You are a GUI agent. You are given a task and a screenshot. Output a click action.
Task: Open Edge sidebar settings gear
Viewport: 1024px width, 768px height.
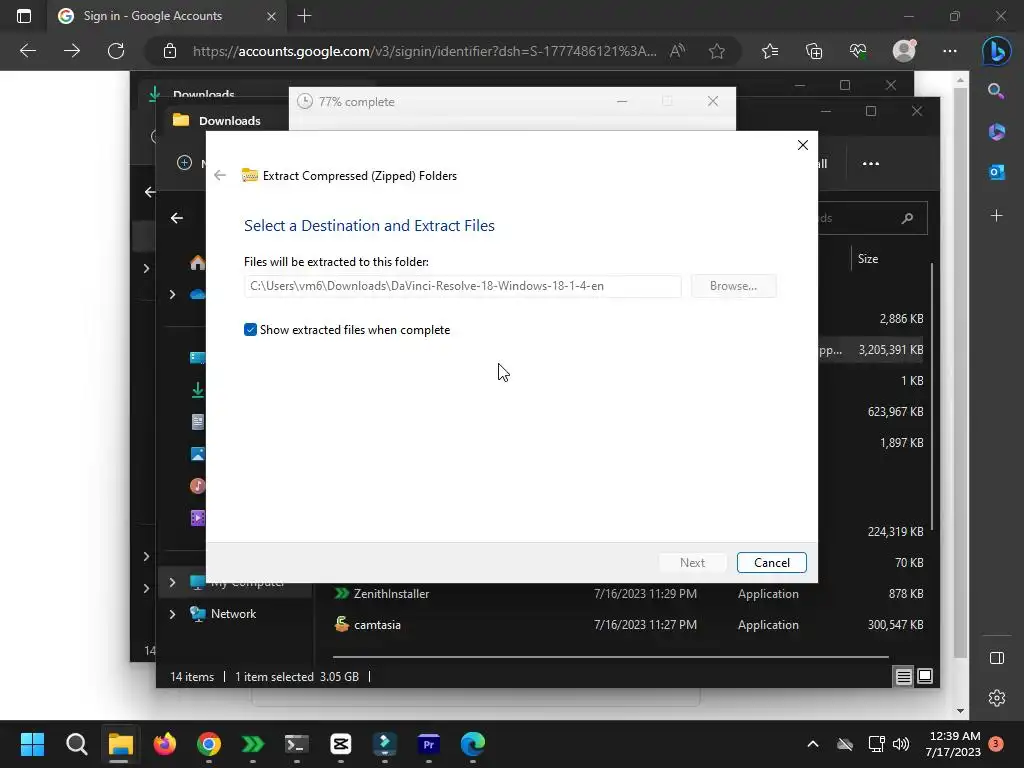997,698
